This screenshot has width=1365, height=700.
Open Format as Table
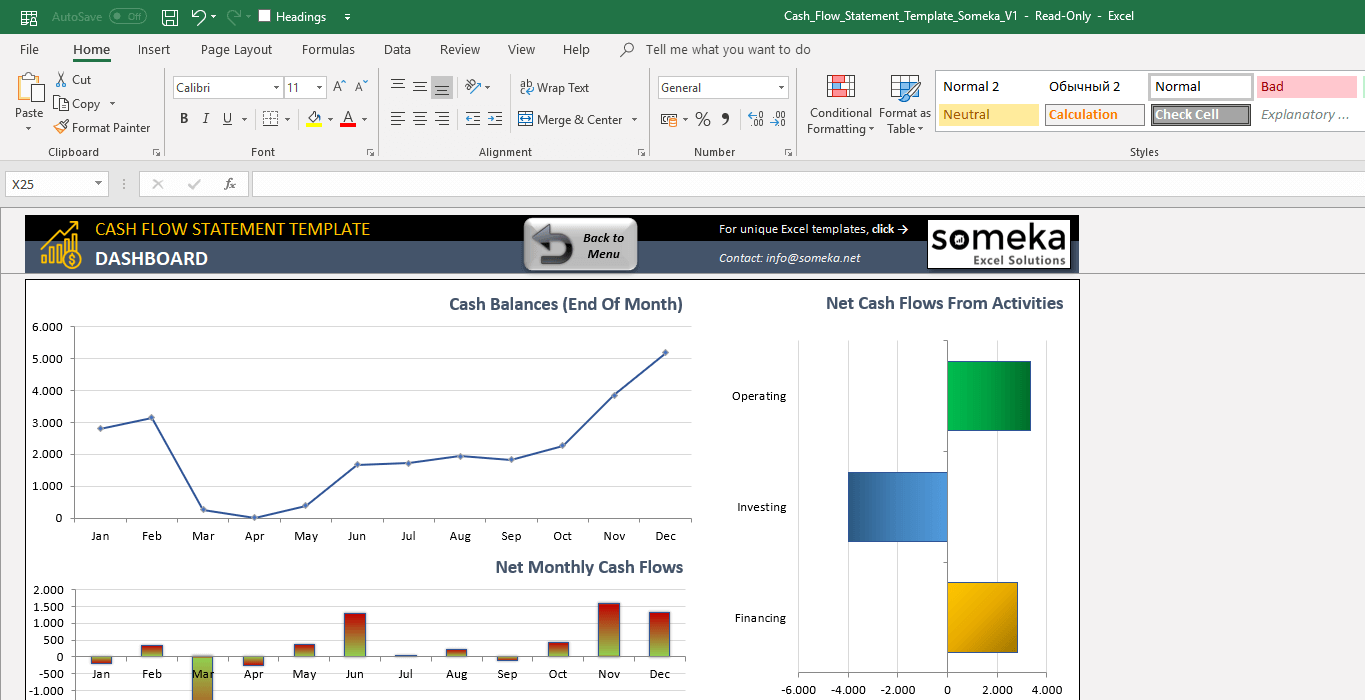click(905, 104)
